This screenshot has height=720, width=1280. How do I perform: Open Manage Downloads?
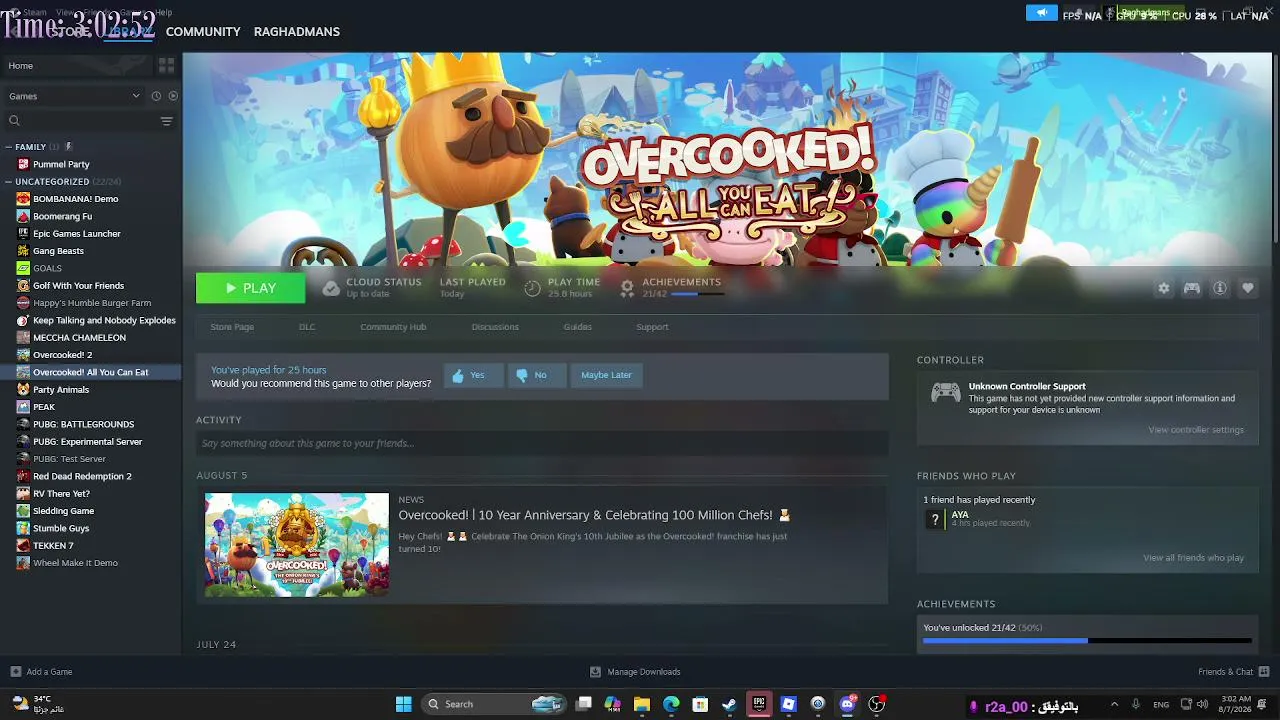[635, 672]
